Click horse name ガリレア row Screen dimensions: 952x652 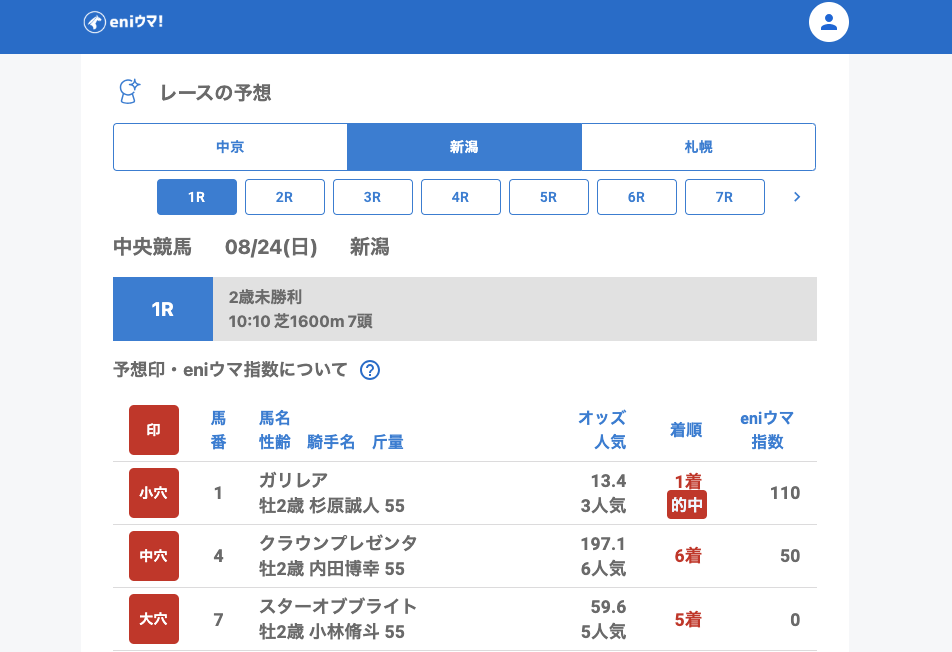click(x=293, y=480)
